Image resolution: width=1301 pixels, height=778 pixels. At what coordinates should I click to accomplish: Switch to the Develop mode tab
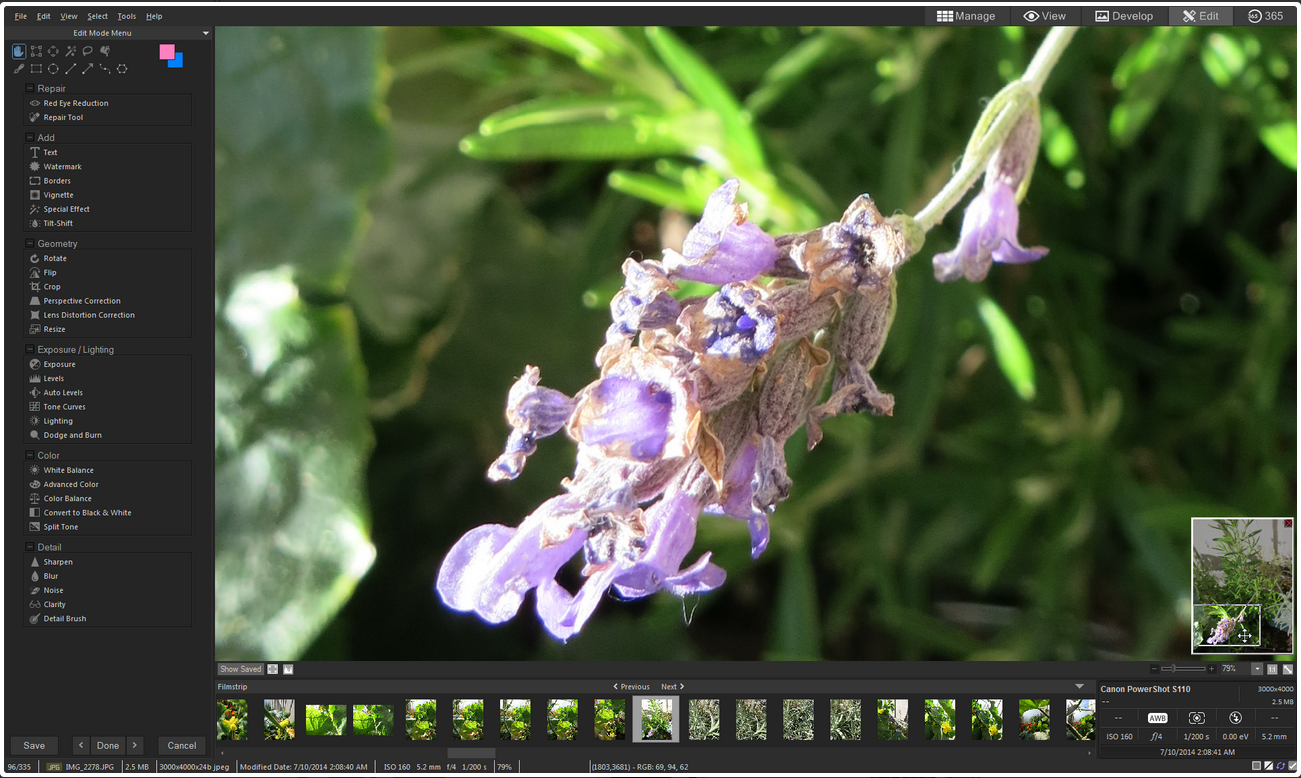coord(1124,16)
